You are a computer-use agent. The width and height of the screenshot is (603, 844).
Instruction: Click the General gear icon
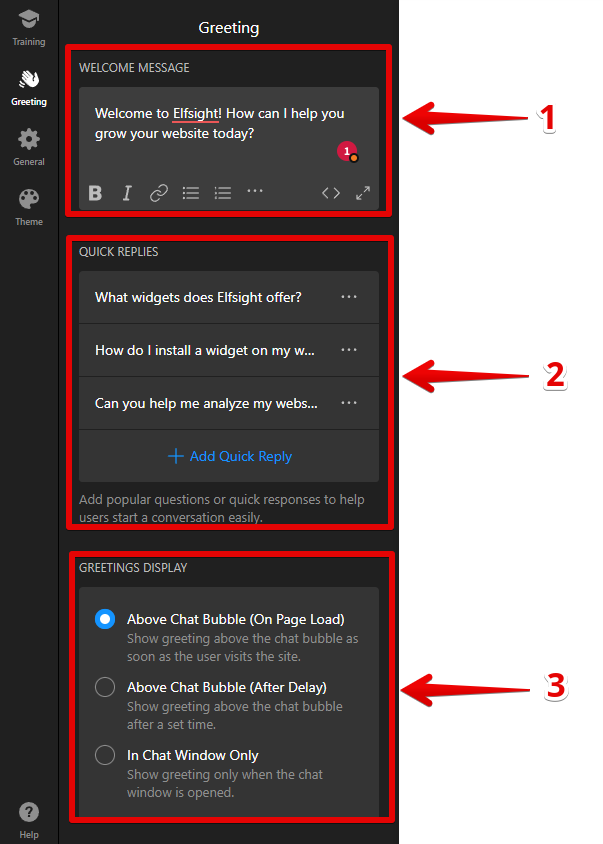click(x=29, y=139)
